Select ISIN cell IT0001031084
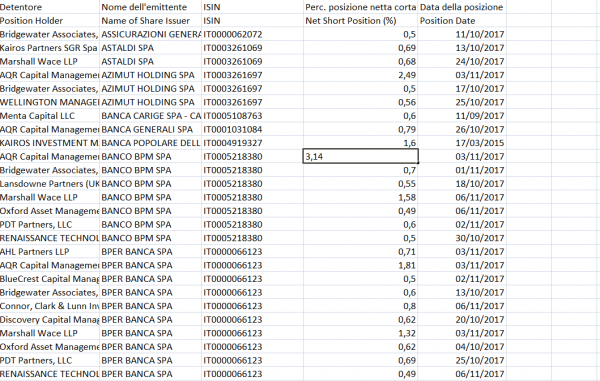 click(253, 129)
